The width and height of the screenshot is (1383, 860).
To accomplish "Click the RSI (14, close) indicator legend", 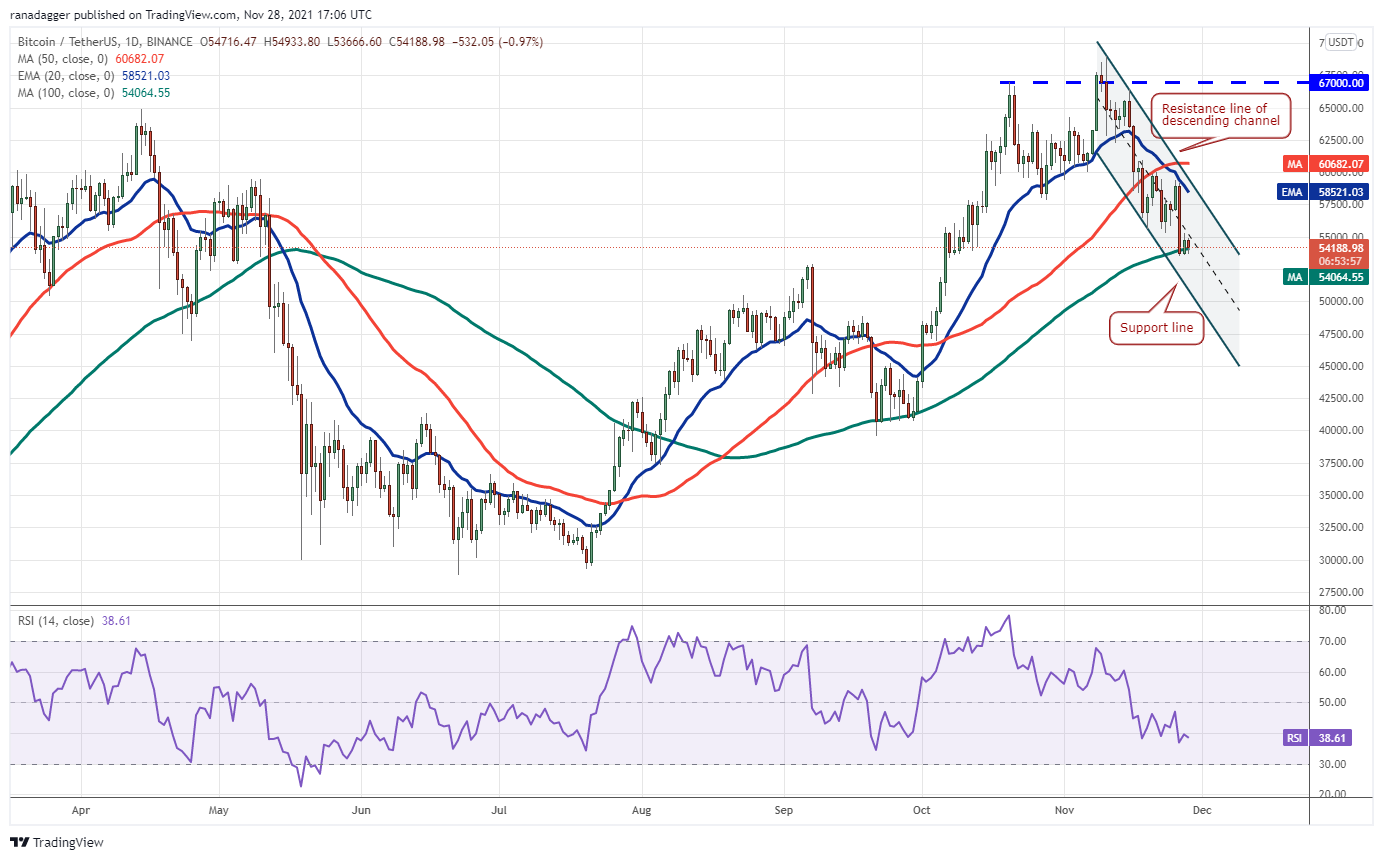I will click(x=74, y=621).
